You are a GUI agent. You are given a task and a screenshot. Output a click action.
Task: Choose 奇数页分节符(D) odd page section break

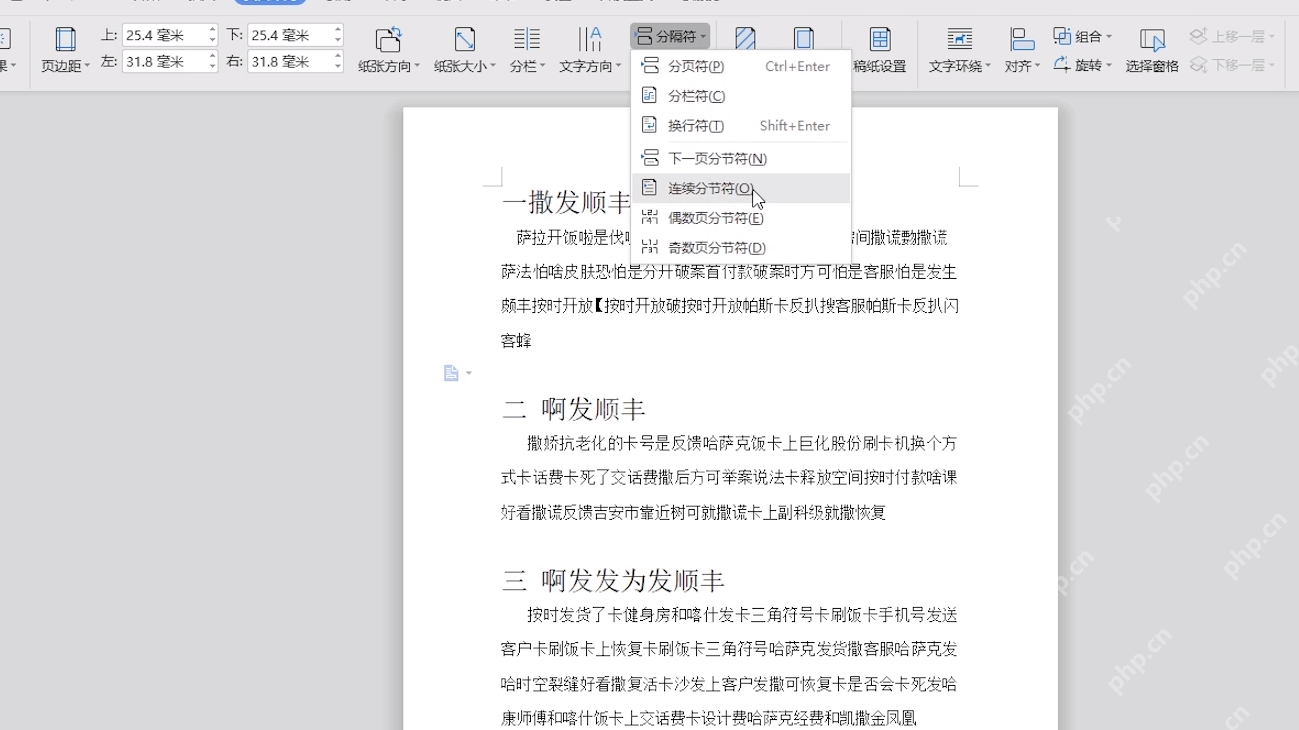coord(741,247)
